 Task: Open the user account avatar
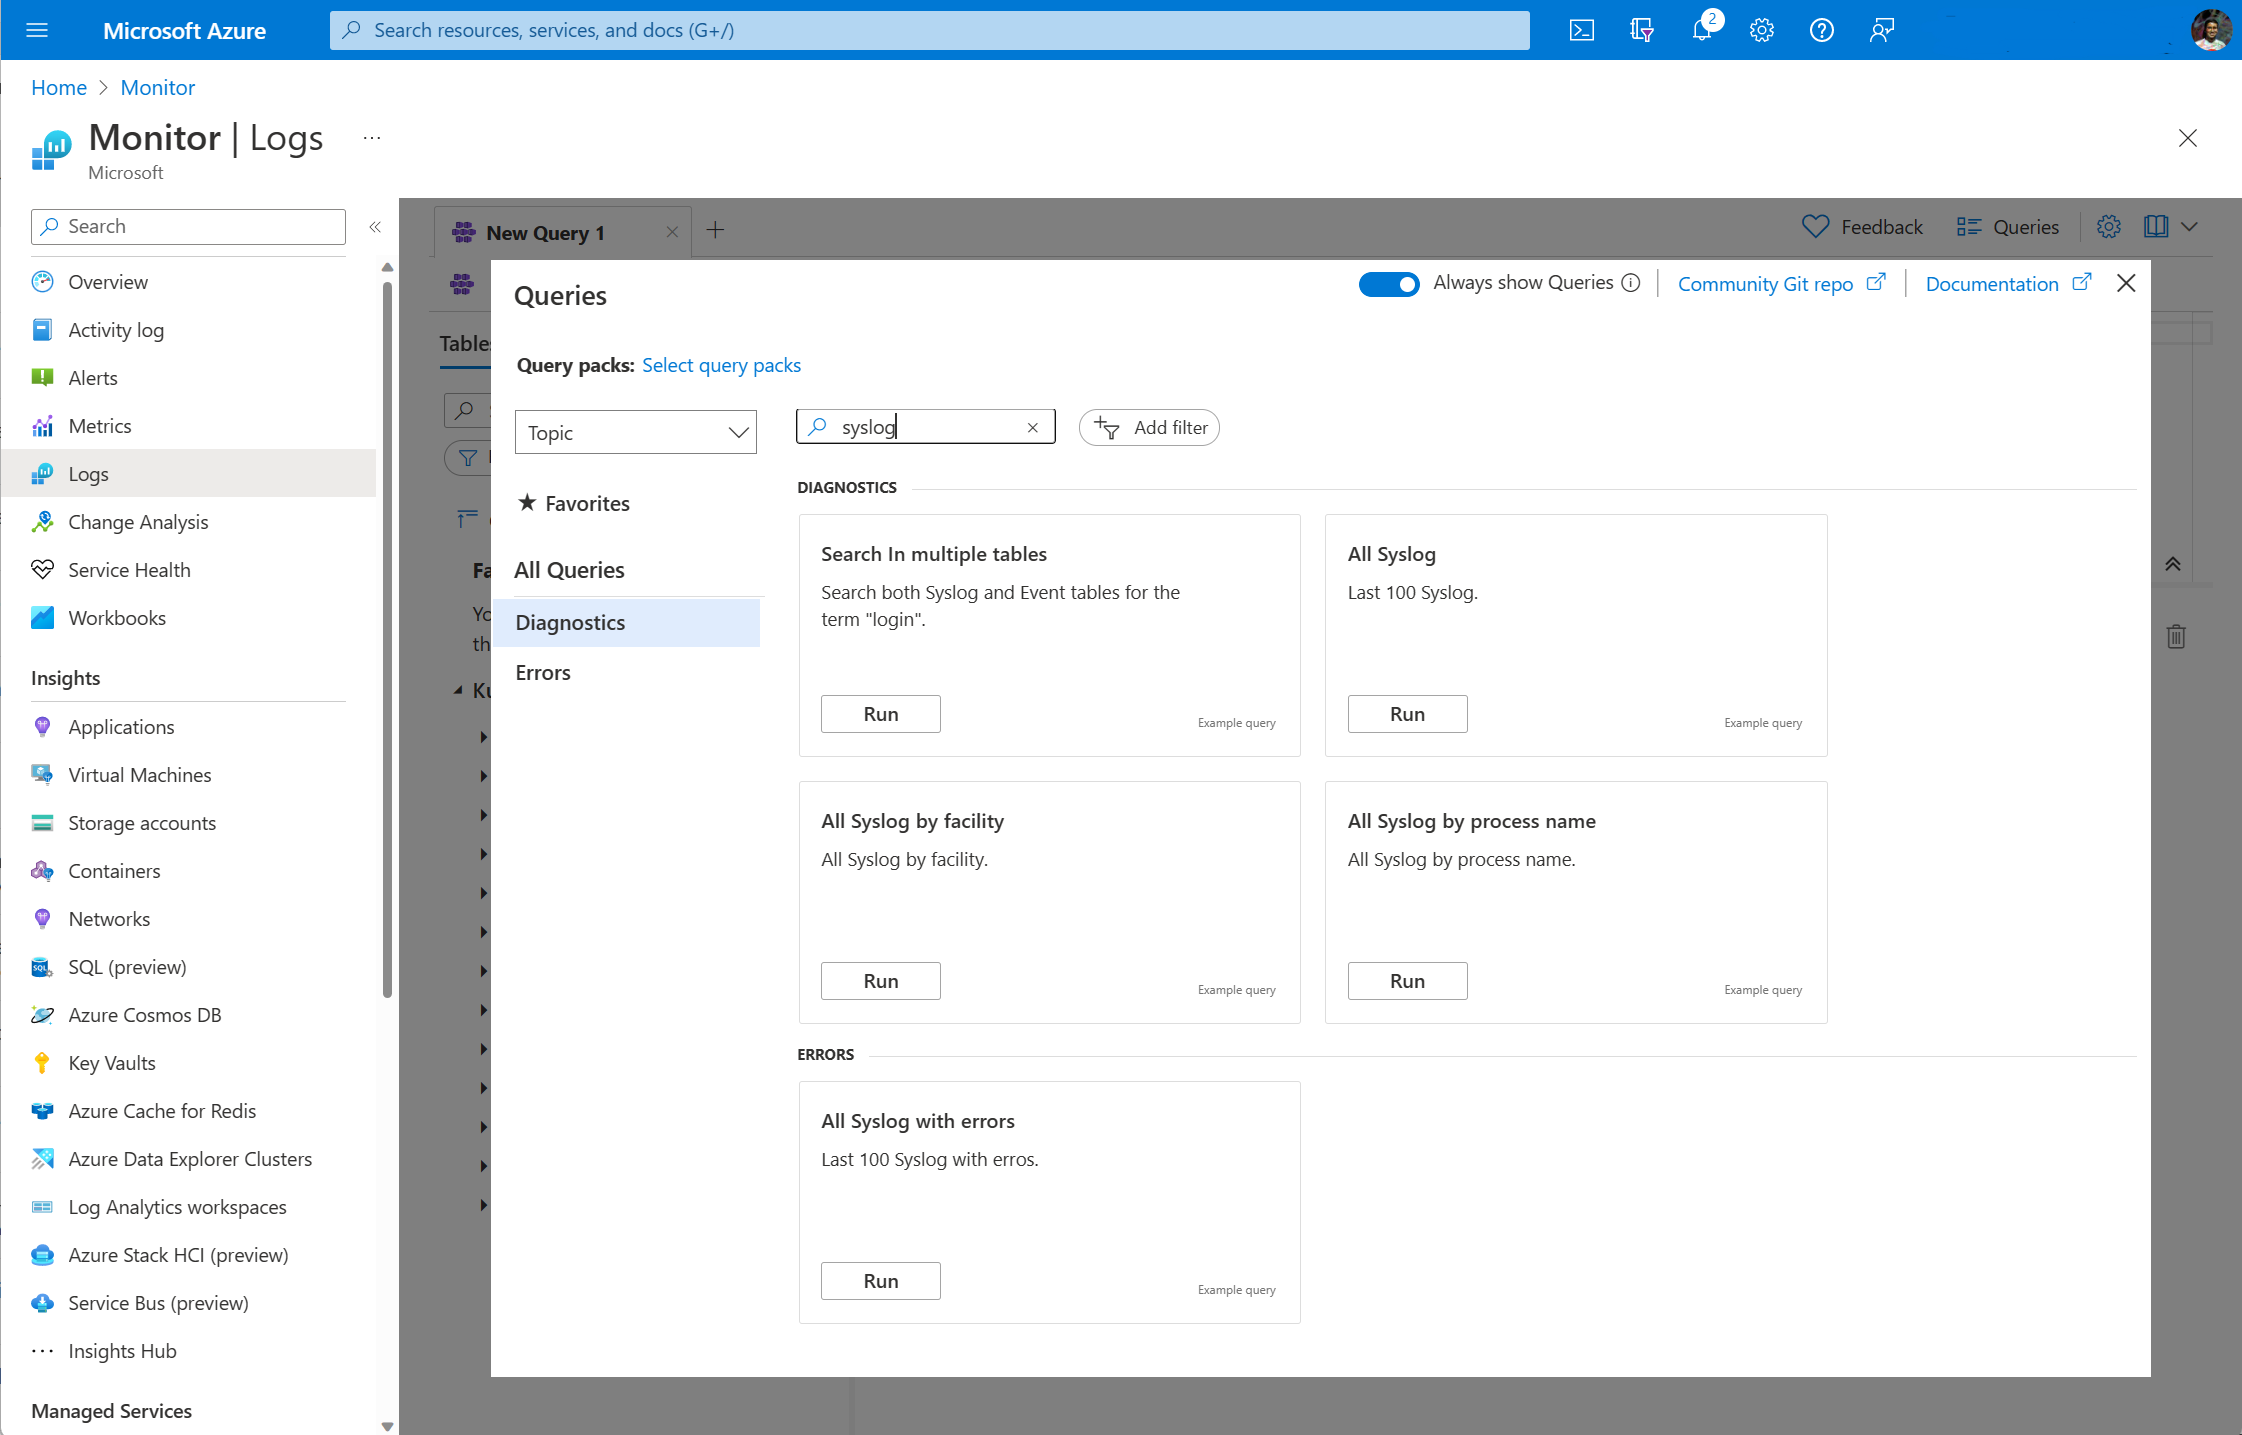click(x=2211, y=30)
